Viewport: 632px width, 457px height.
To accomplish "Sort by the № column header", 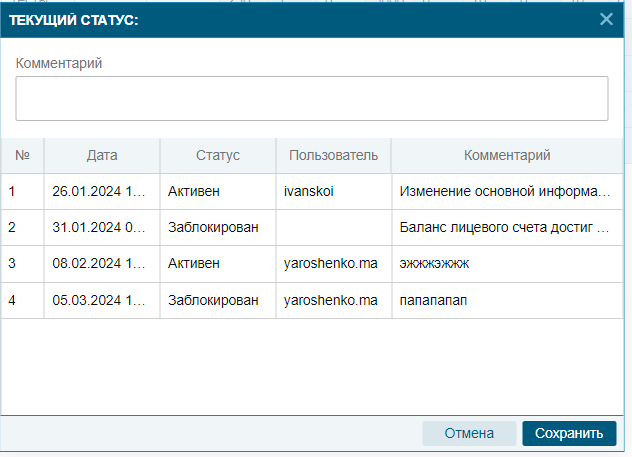I will [x=22, y=155].
